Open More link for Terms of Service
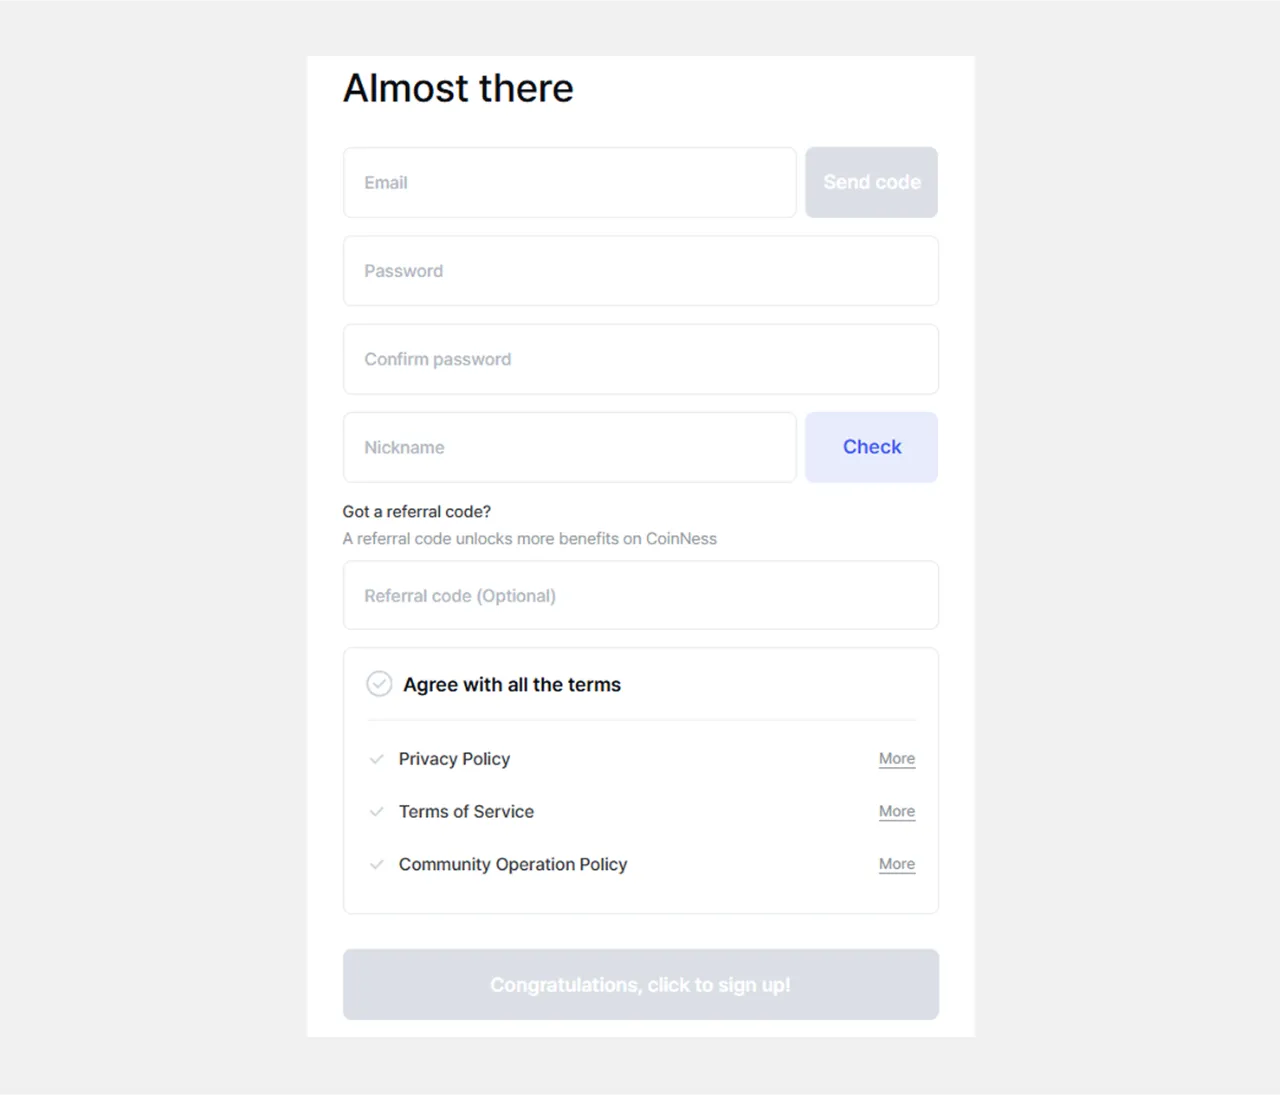This screenshot has height=1095, width=1280. [897, 811]
